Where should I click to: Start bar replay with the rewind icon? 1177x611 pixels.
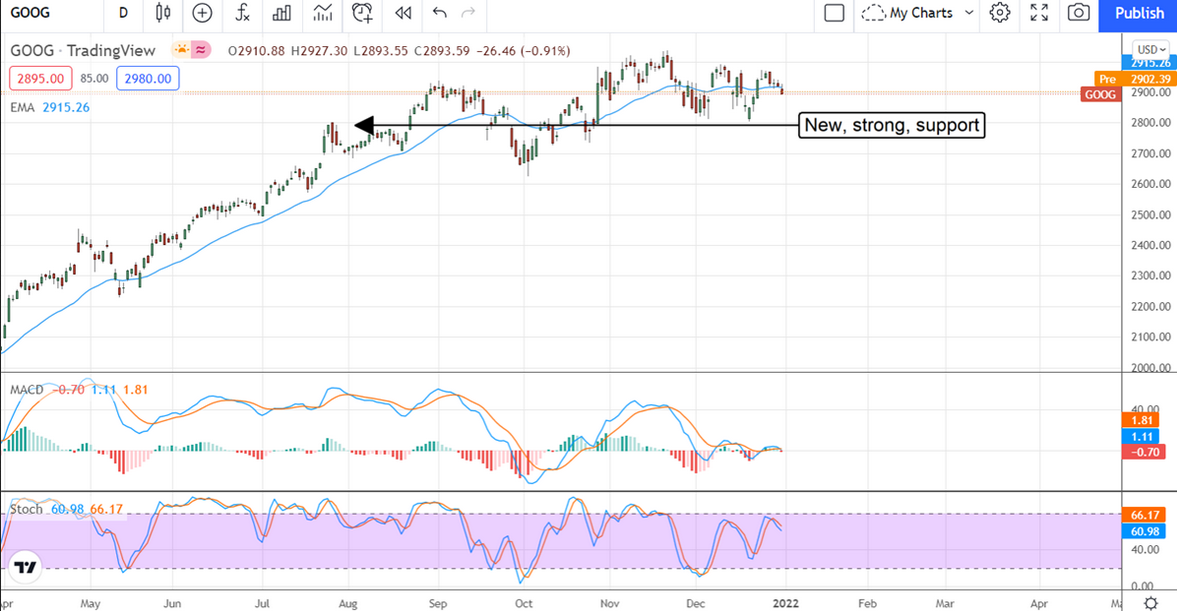pos(403,13)
